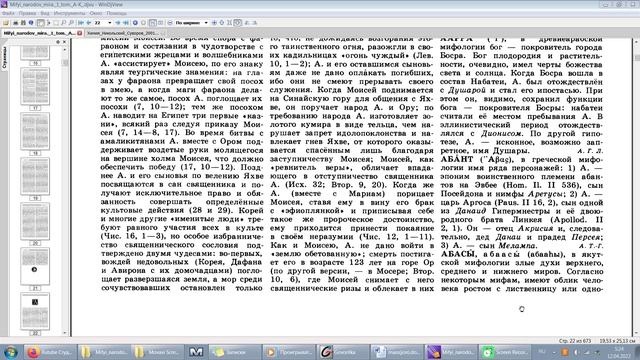This screenshot has width=640, height=360.
Task: Go to the next page
Action: coord(118,23)
